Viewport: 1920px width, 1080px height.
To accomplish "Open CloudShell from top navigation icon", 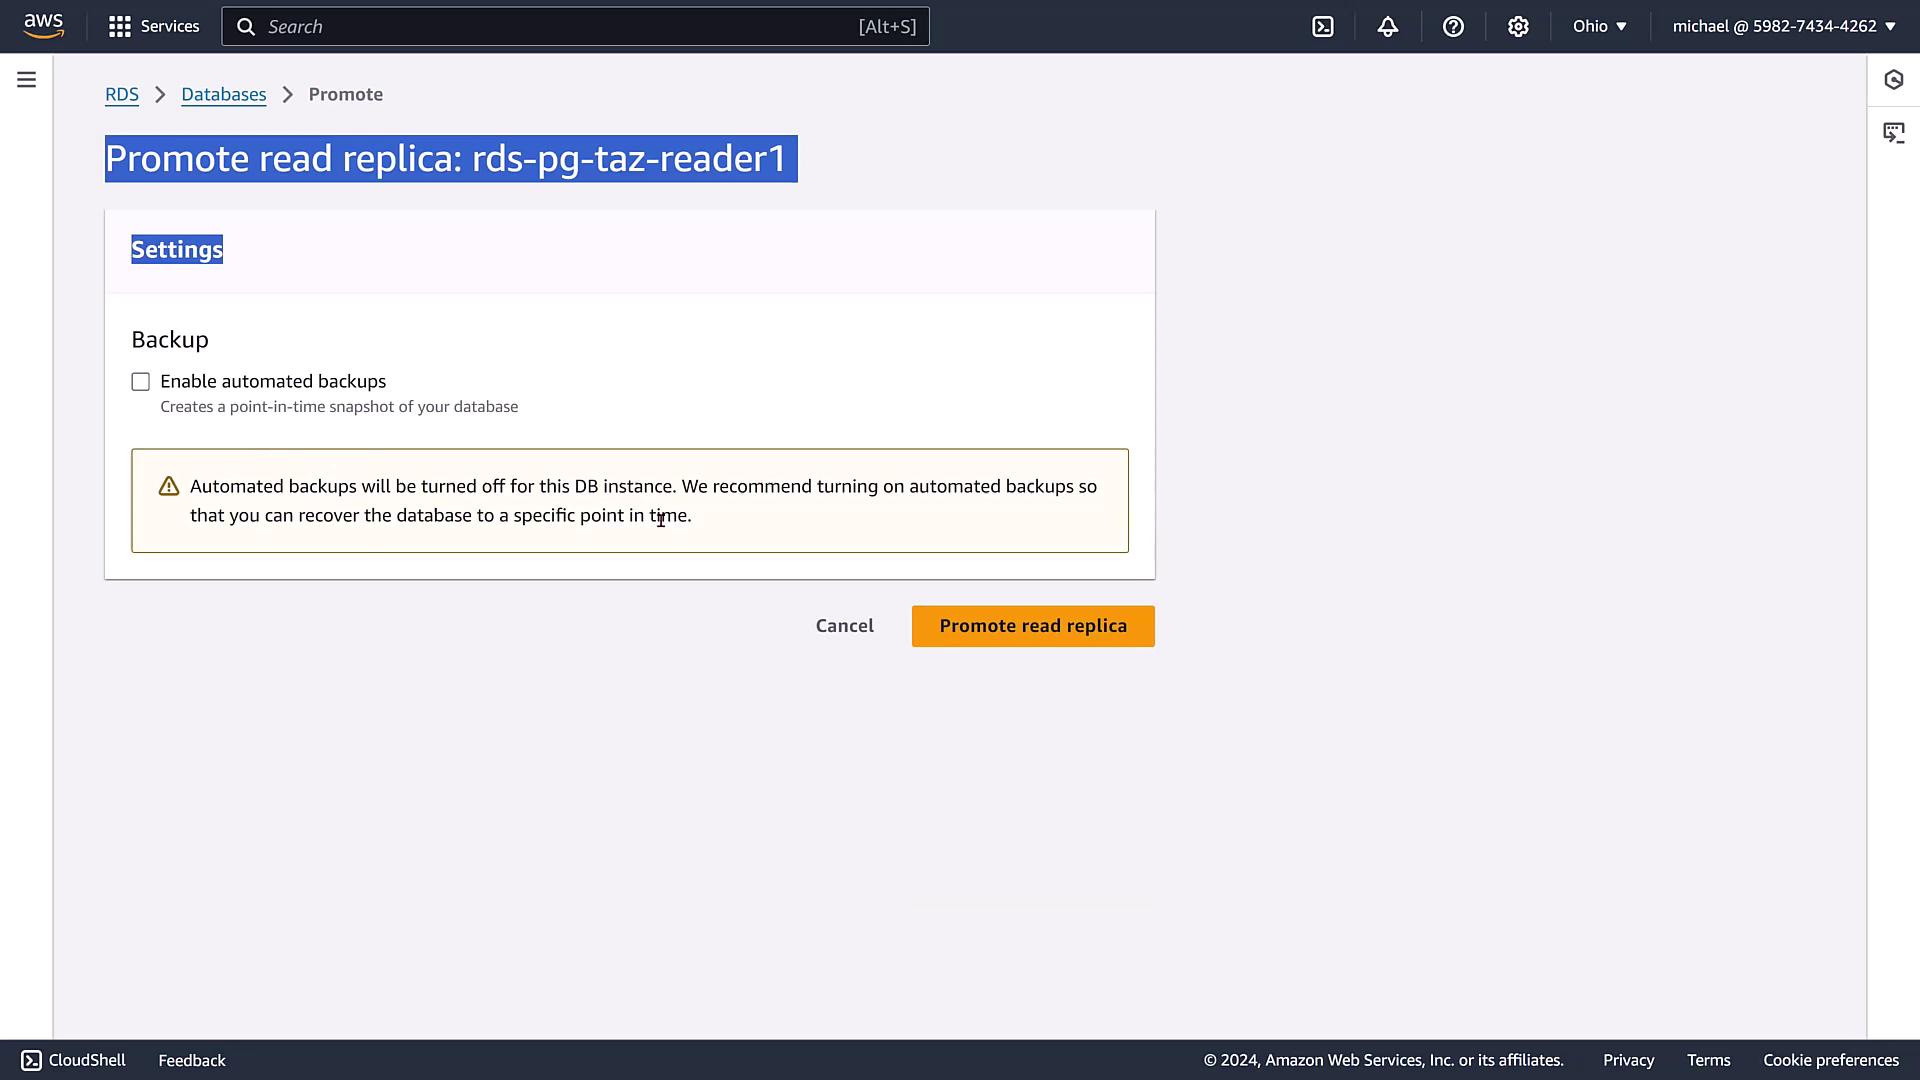I will (1323, 27).
